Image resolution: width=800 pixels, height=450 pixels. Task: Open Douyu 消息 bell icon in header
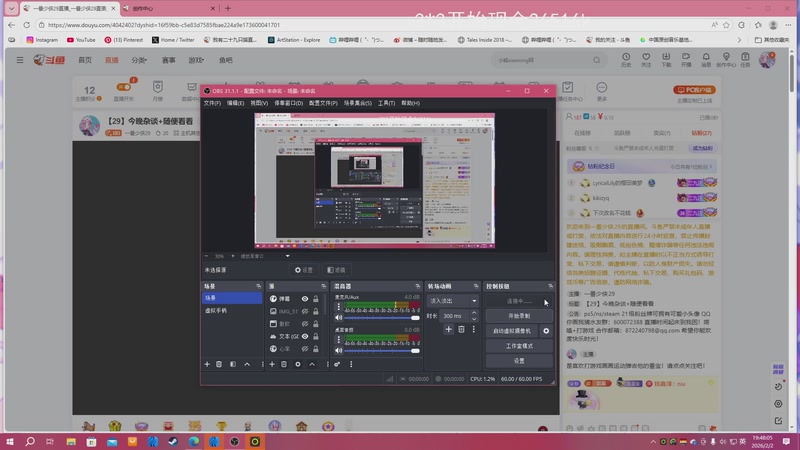pyautogui.click(x=706, y=60)
